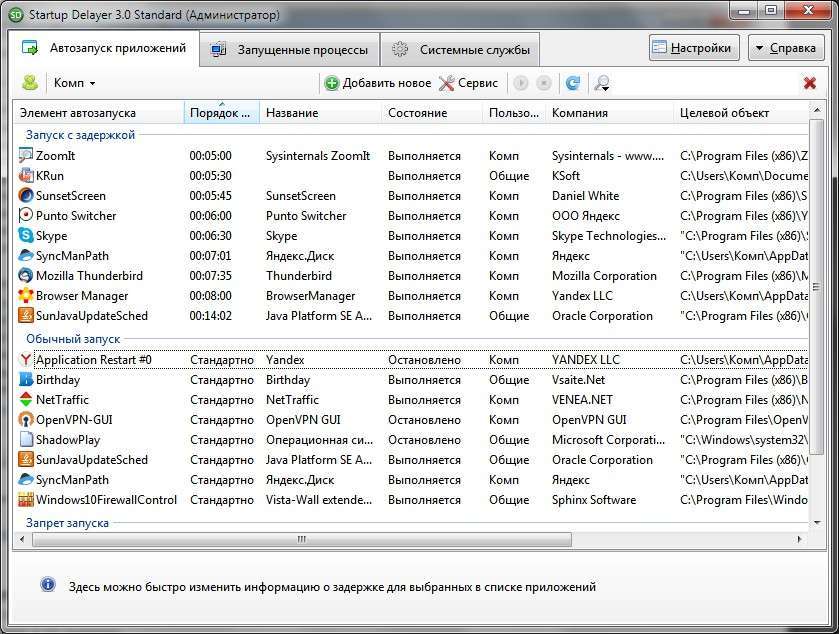Click Vista-Wall extende... name cell

click(319, 500)
